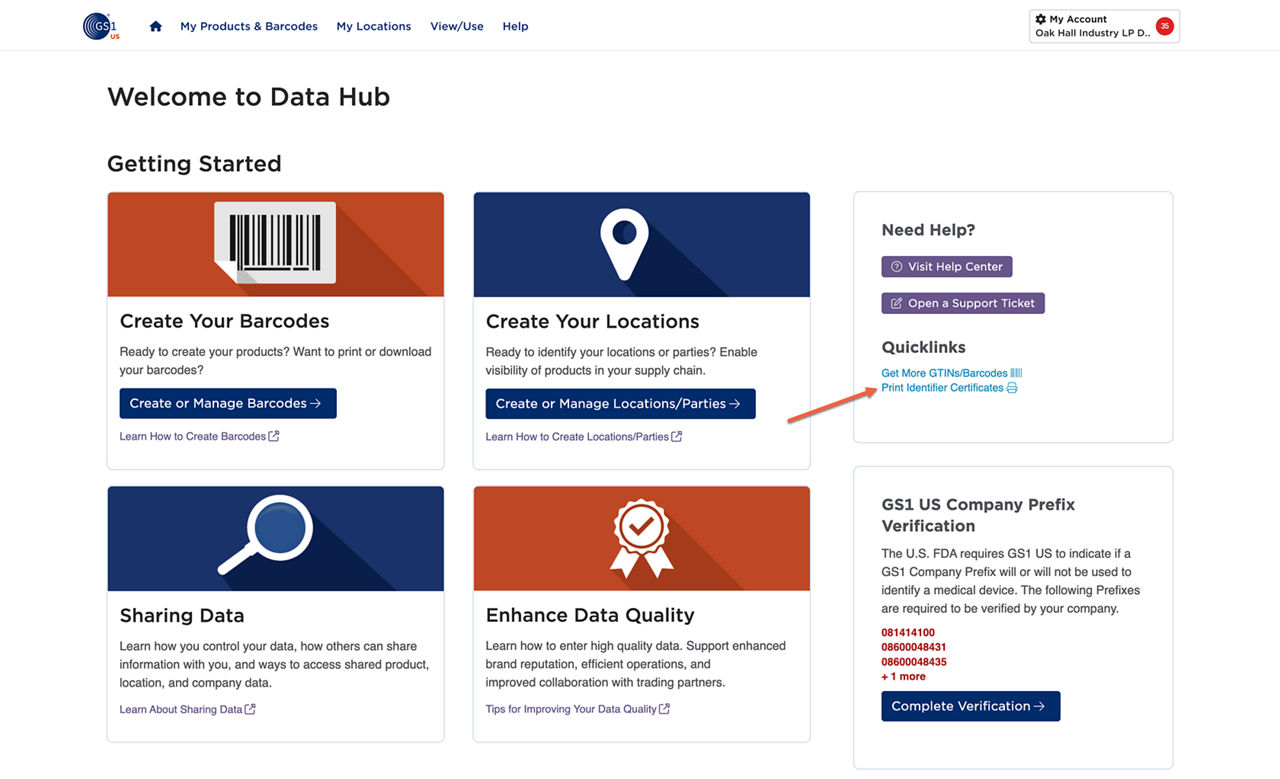Open the Help menu in navigation
The width and height of the screenshot is (1280, 779).
[515, 26]
